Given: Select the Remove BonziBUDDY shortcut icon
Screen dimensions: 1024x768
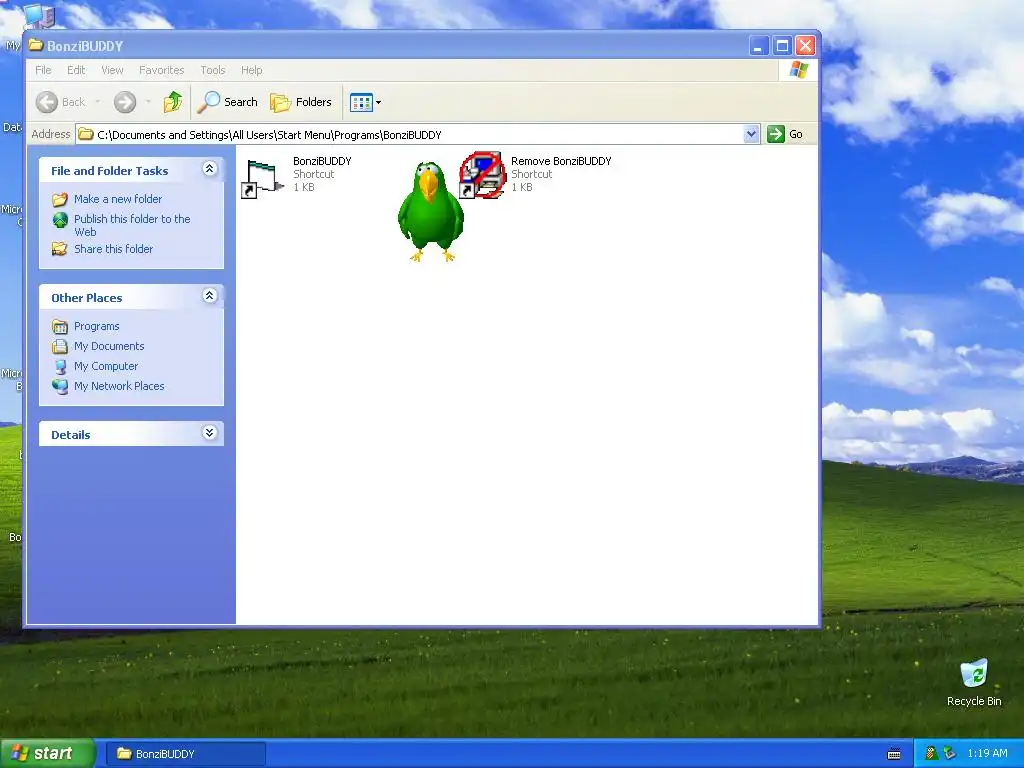Looking at the screenshot, I should (x=482, y=175).
